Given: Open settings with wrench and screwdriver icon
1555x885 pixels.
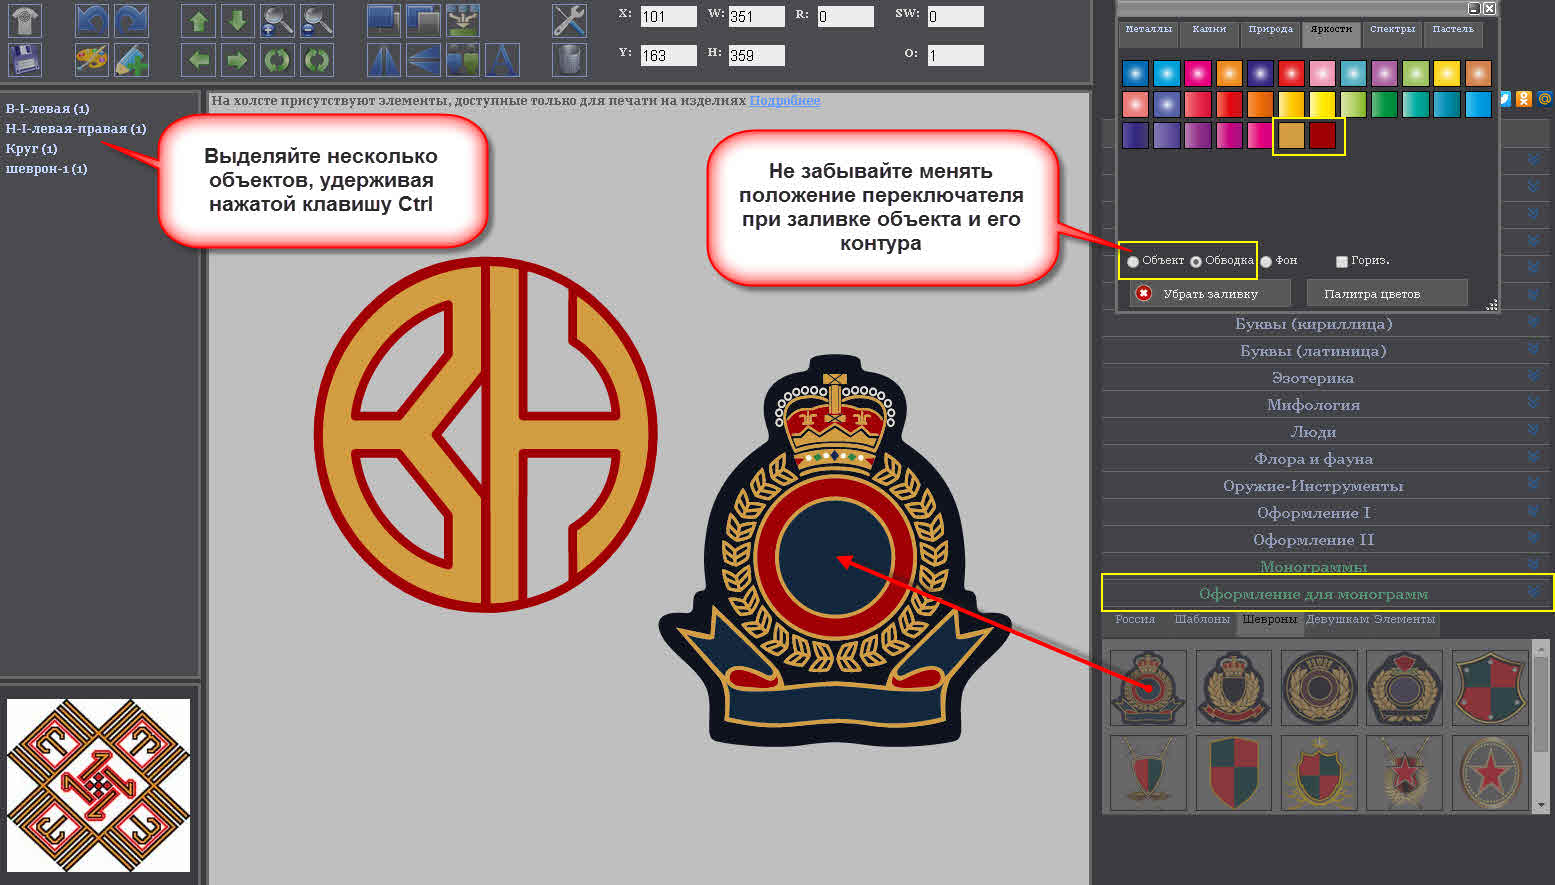Looking at the screenshot, I should (569, 20).
